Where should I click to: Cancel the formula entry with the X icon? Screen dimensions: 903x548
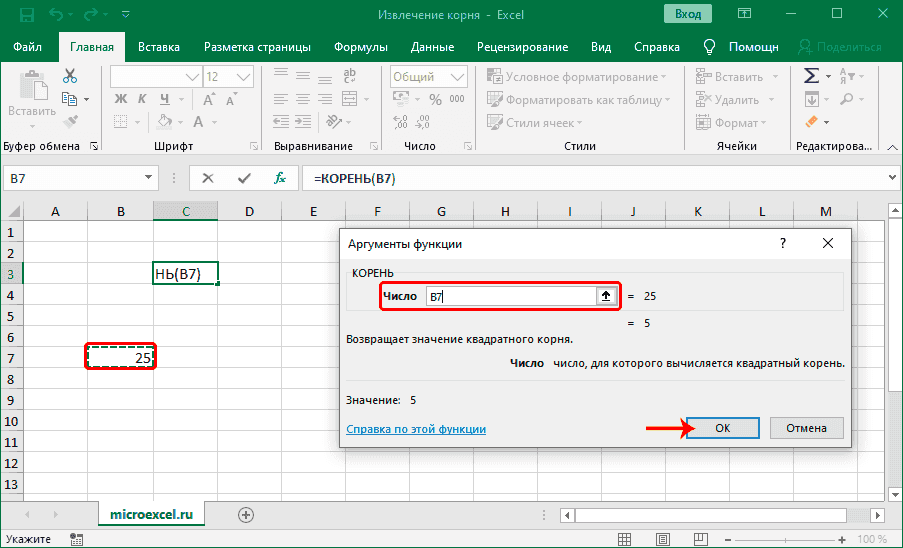pyautogui.click(x=208, y=178)
